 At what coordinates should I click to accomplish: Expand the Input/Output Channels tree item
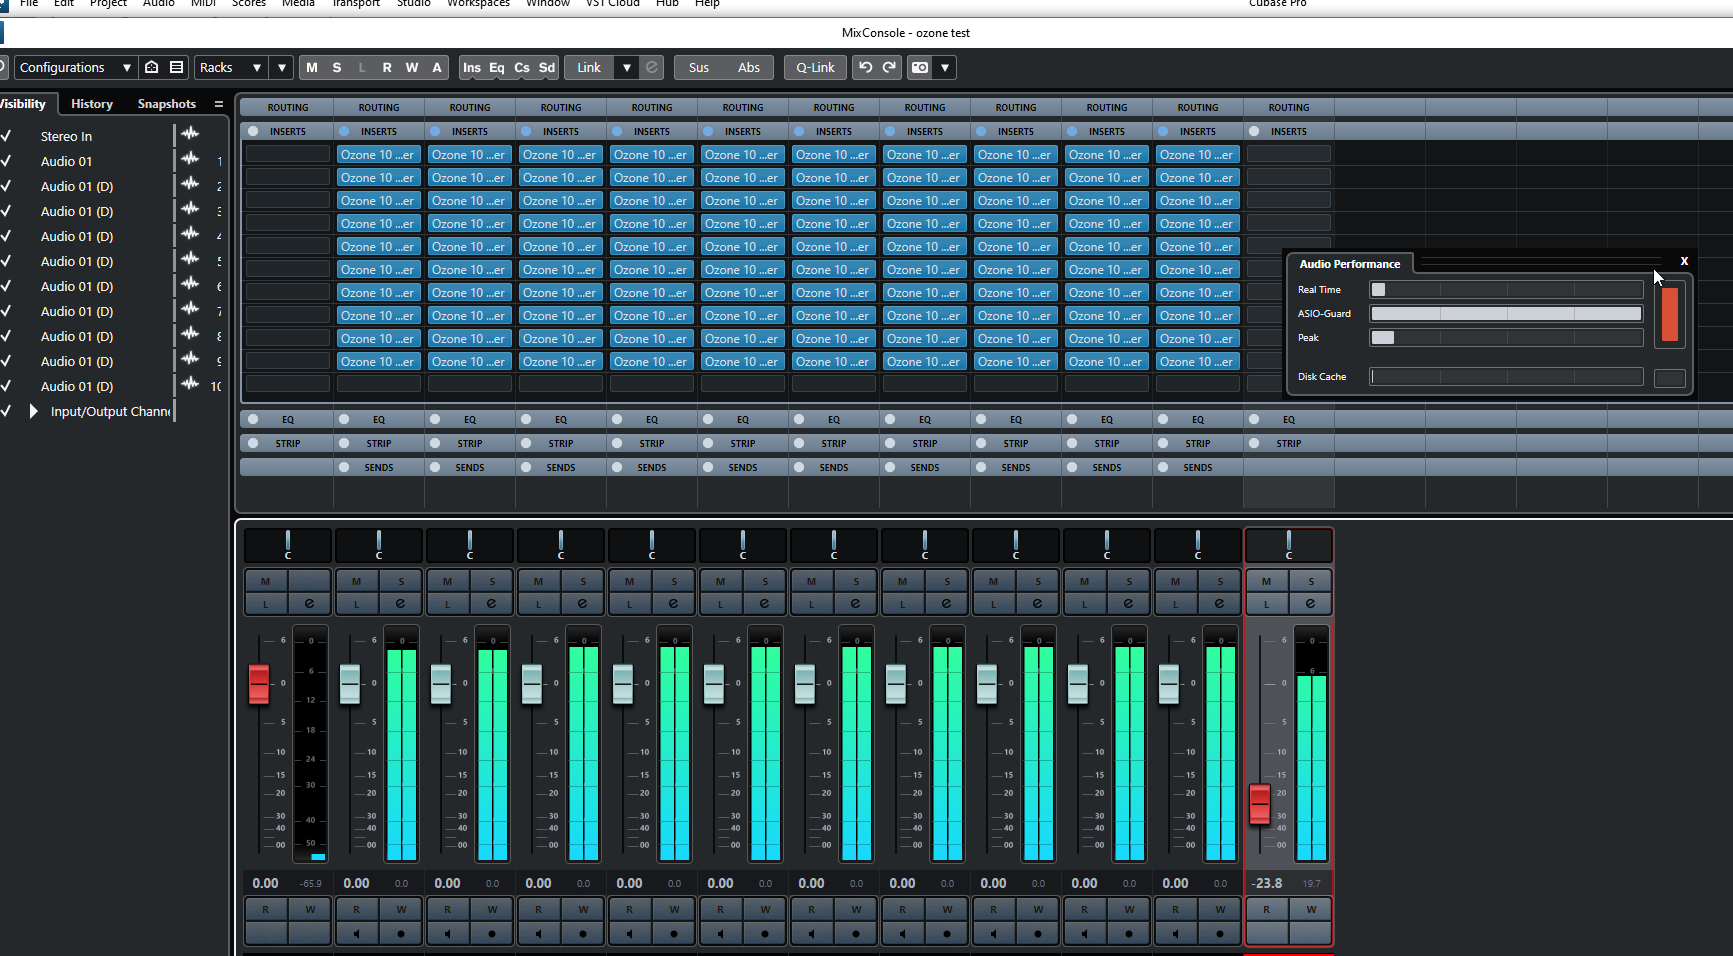pos(33,411)
